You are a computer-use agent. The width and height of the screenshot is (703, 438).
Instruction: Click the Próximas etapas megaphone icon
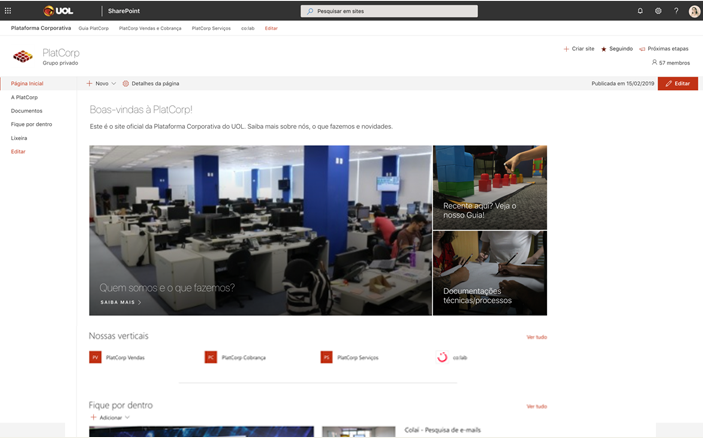point(642,49)
